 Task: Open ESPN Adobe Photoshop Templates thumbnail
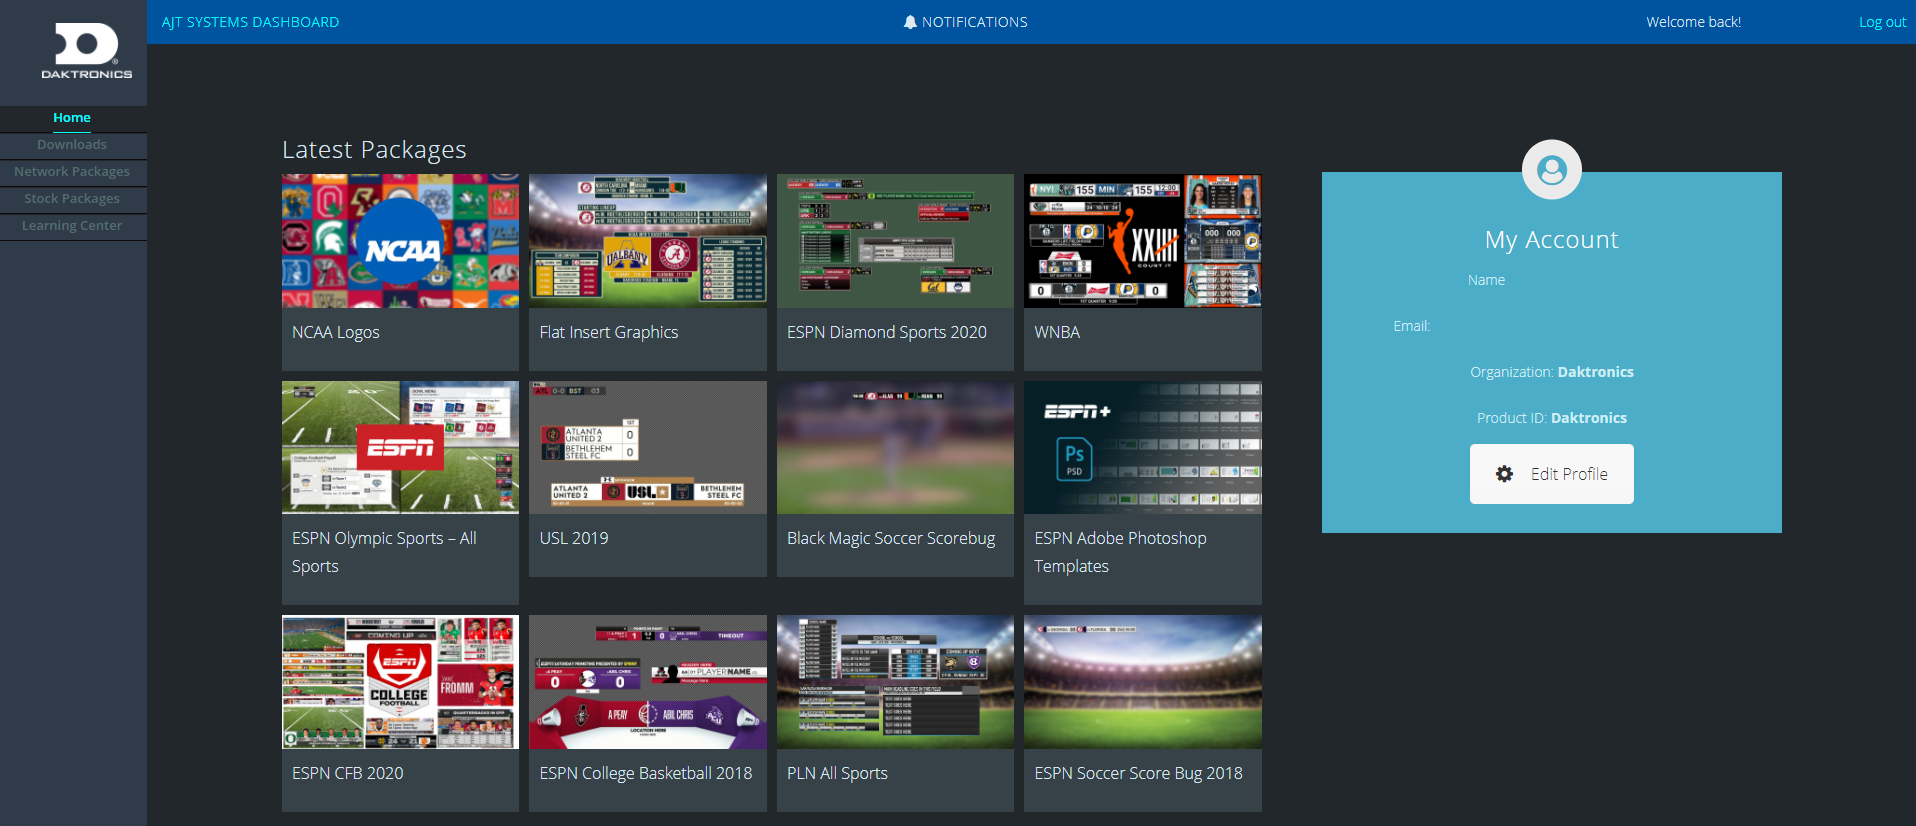[x=1142, y=447]
